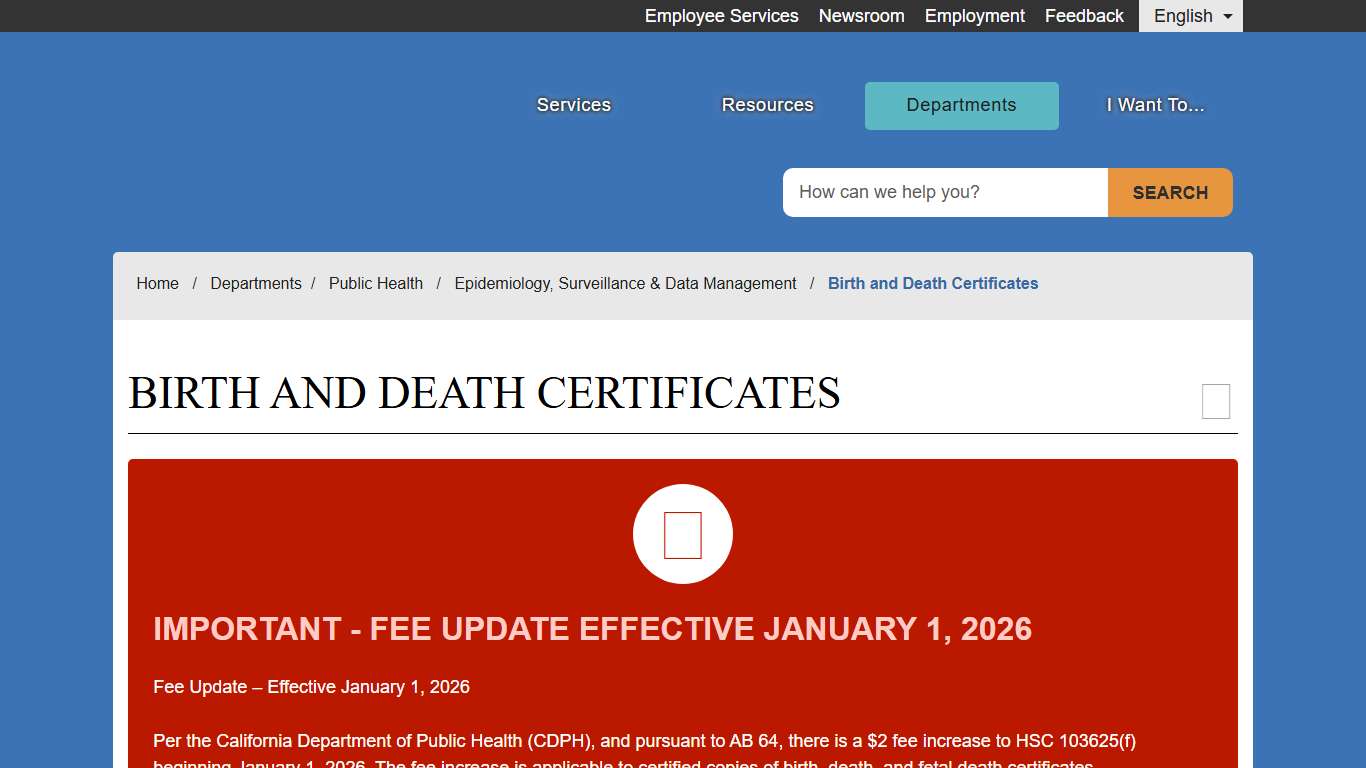Open the Services navigation menu

[573, 104]
